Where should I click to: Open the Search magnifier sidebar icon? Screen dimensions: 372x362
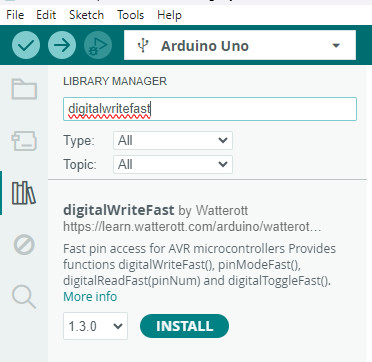coord(24,297)
